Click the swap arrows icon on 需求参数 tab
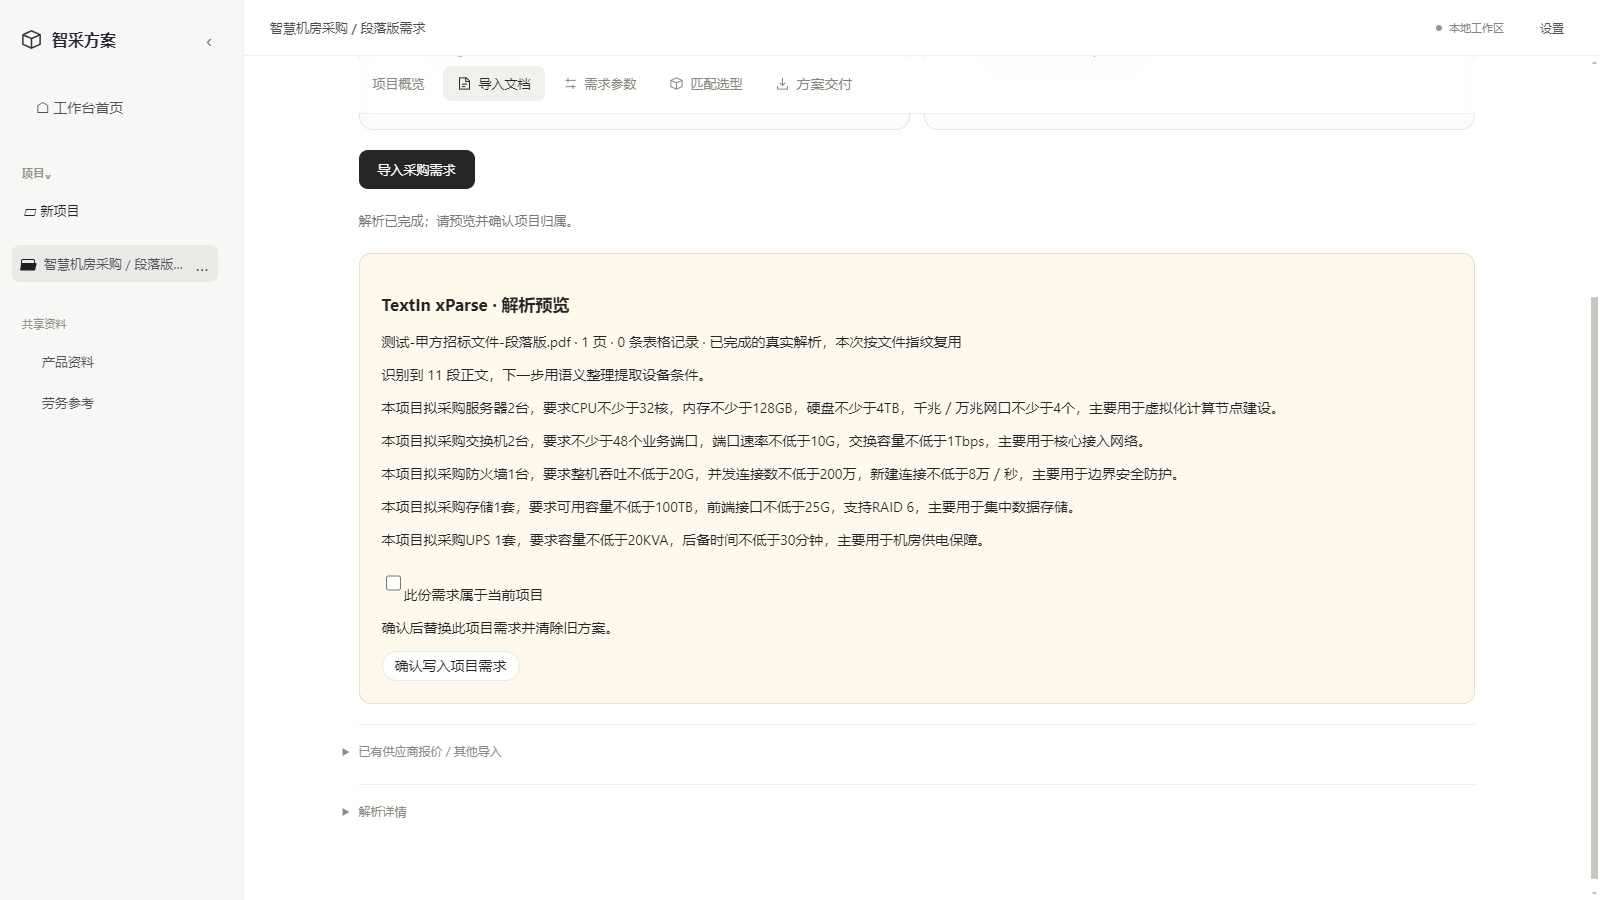Image resolution: width=1600 pixels, height=900 pixels. click(x=570, y=84)
